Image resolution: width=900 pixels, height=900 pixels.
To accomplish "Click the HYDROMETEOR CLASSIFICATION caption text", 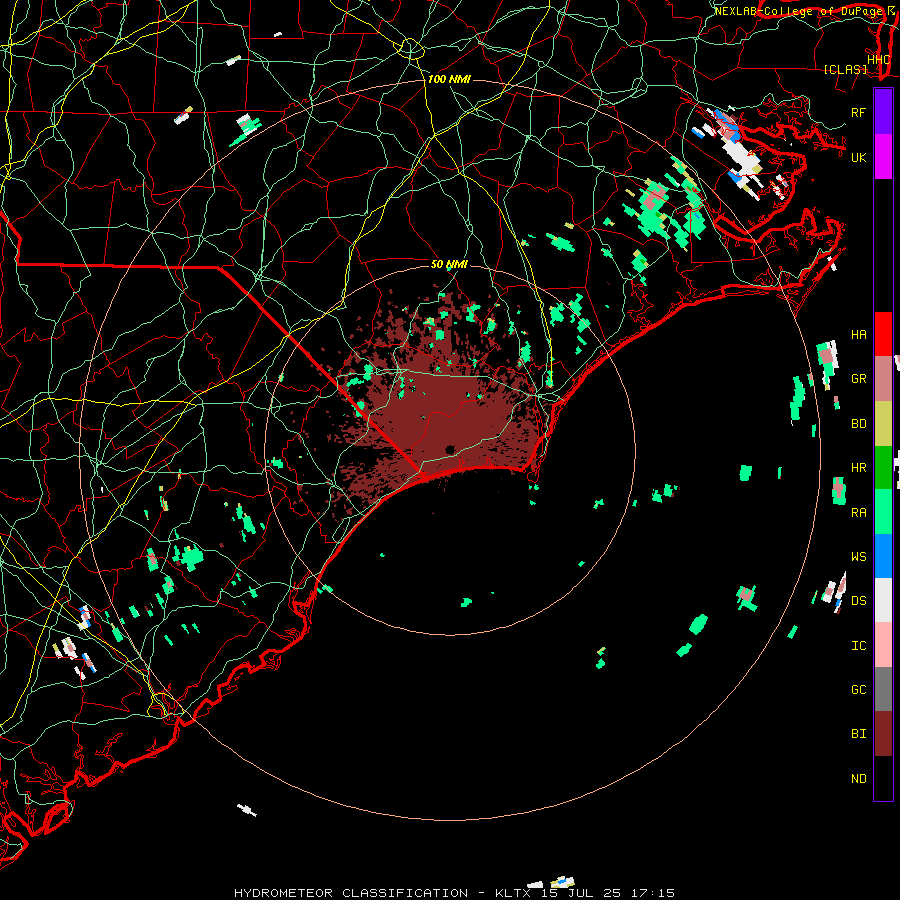I will pos(351,893).
